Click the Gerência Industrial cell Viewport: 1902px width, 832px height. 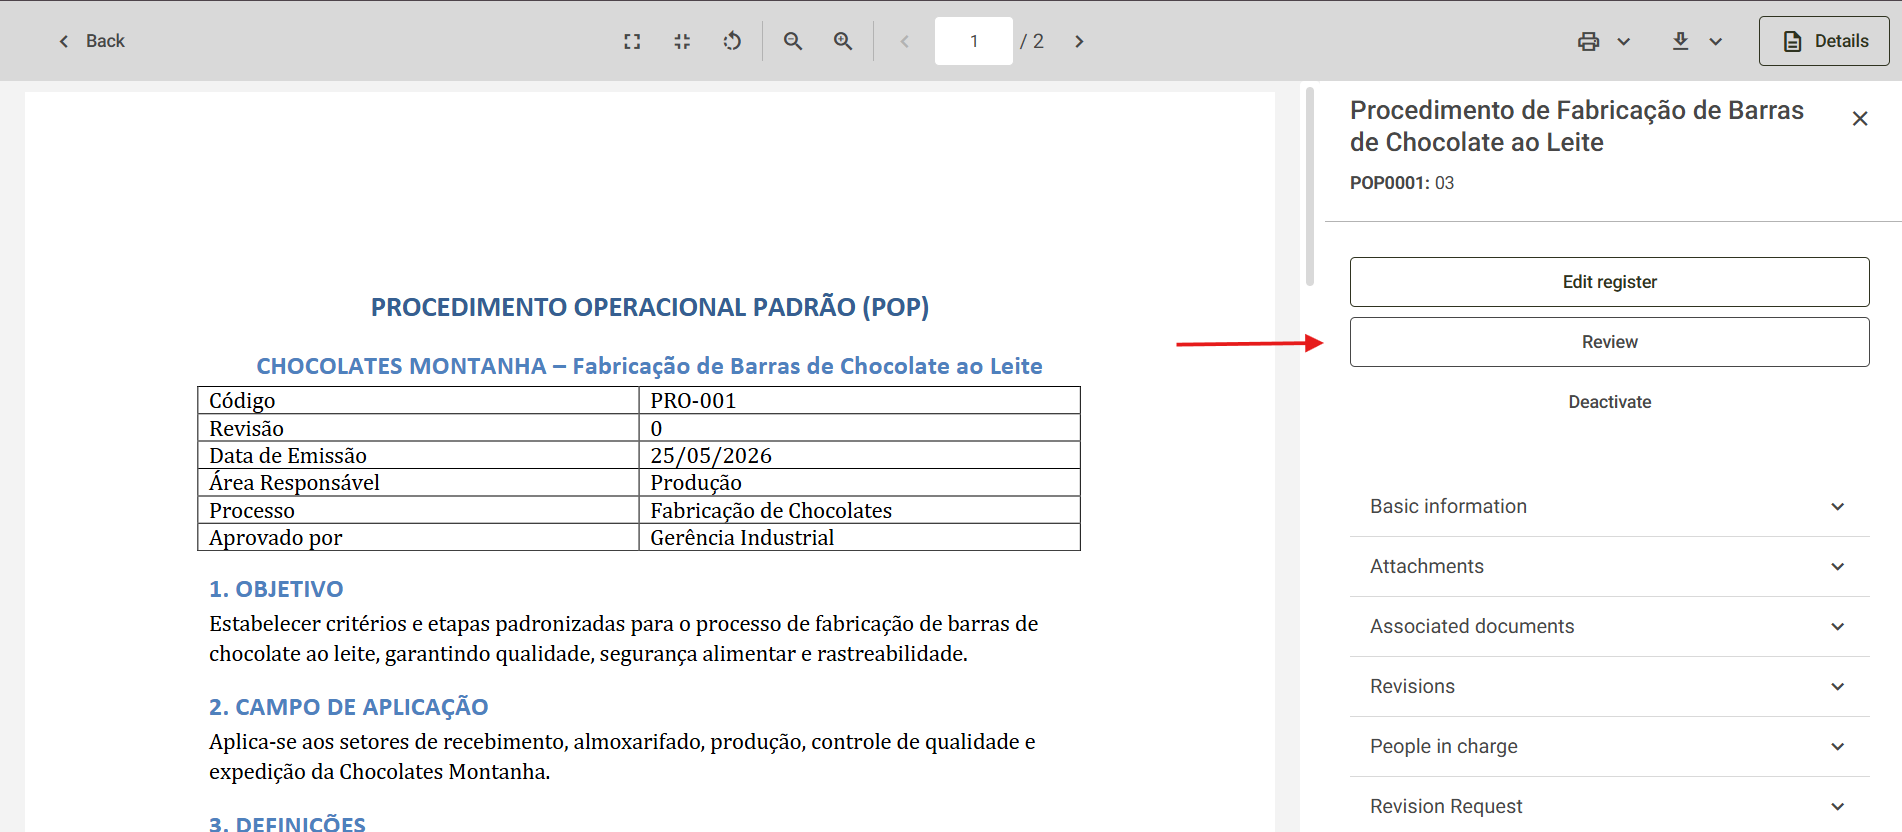859,537
